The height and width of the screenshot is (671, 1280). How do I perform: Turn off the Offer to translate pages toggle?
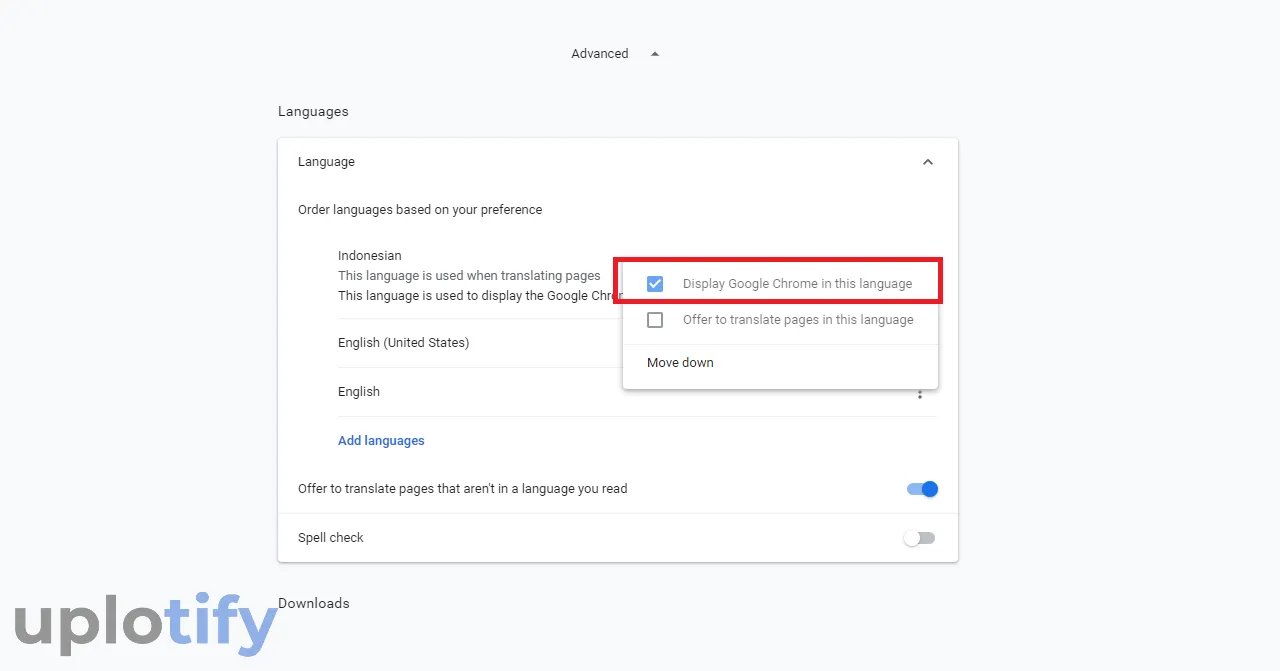[x=922, y=489]
